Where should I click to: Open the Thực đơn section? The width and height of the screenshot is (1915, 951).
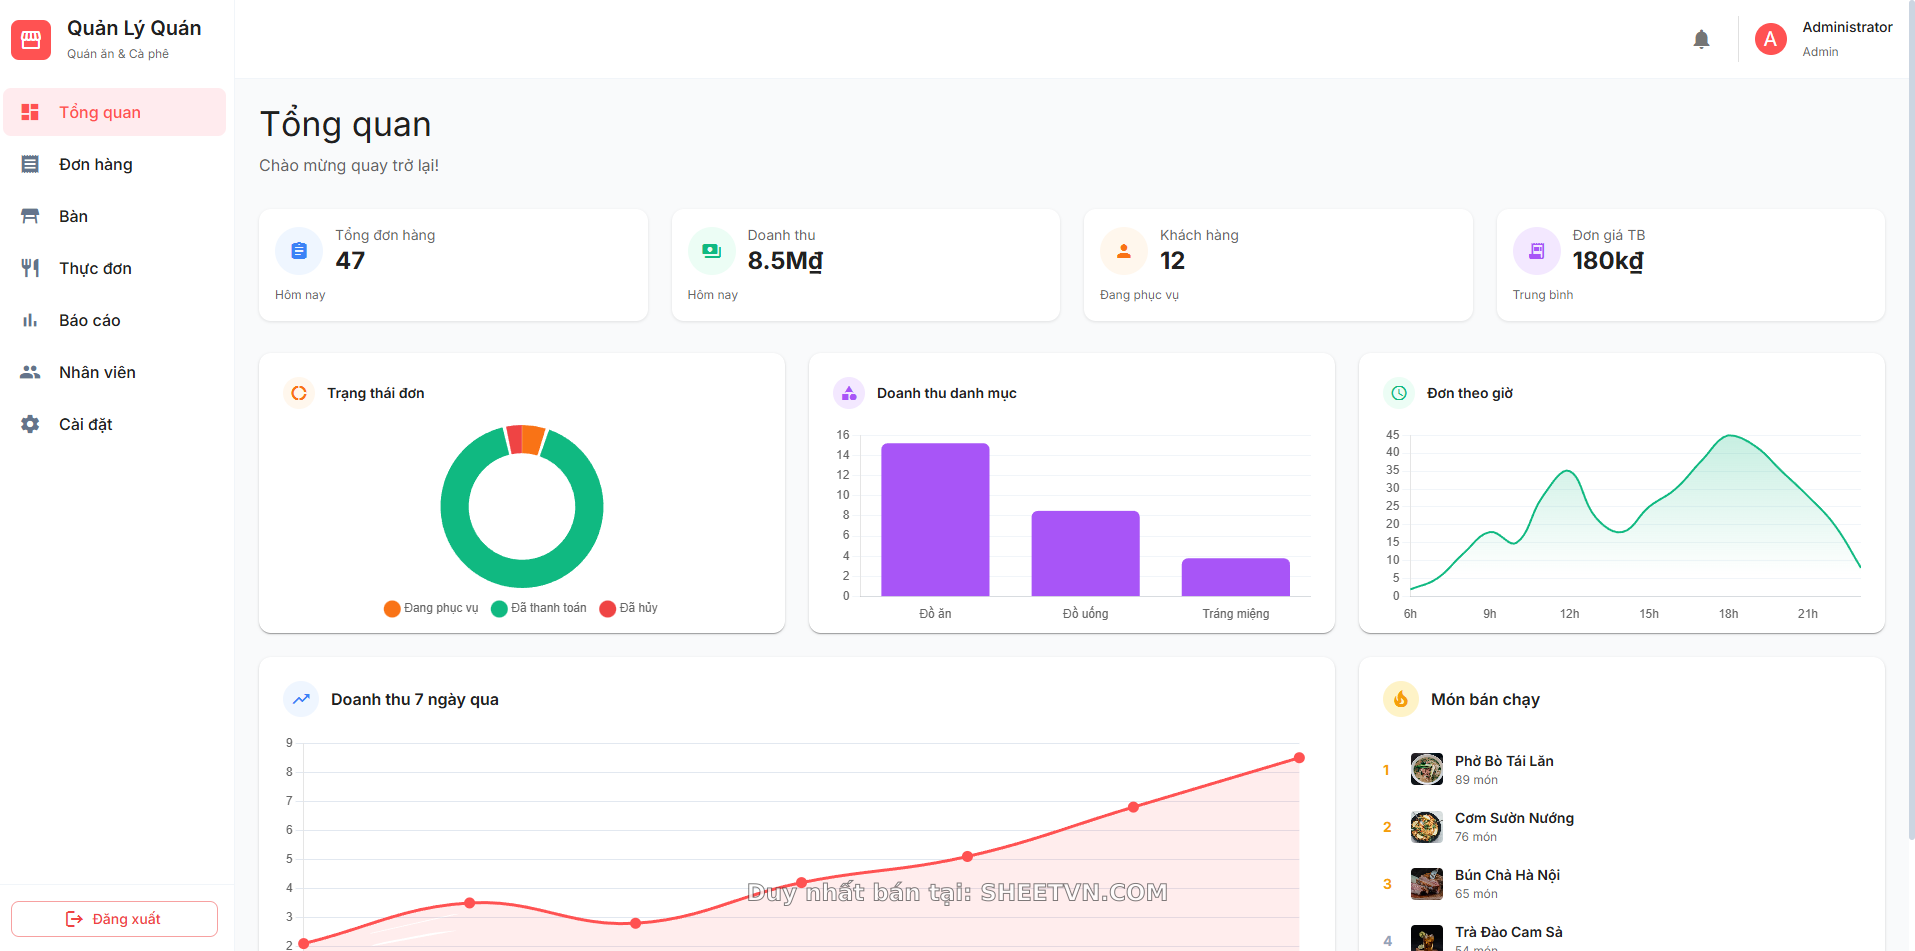point(95,268)
